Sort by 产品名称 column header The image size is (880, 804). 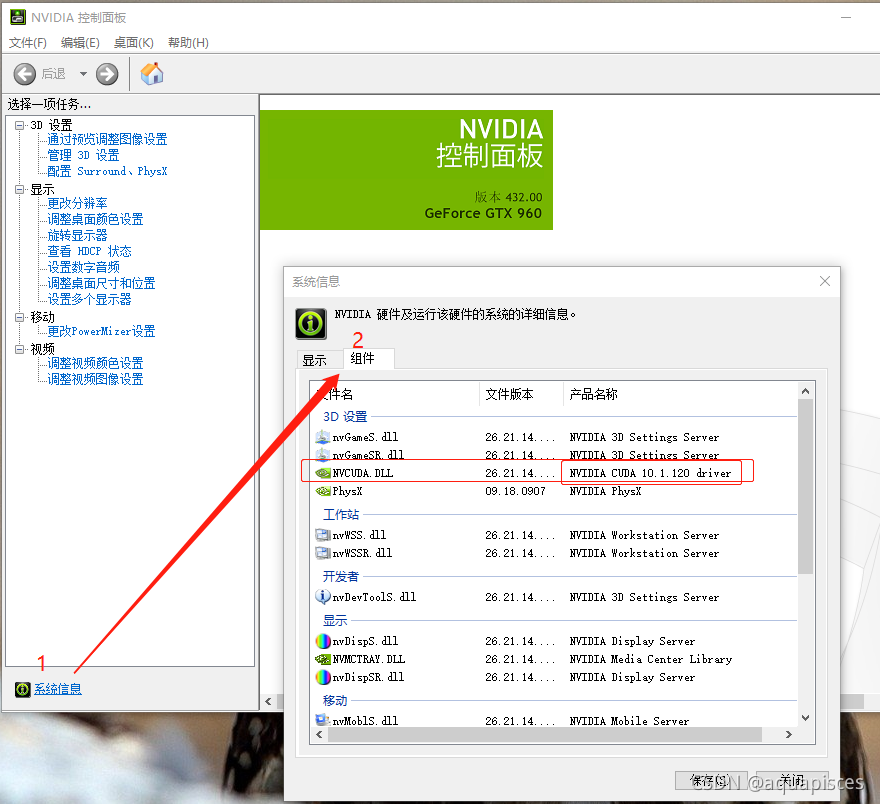click(x=680, y=394)
